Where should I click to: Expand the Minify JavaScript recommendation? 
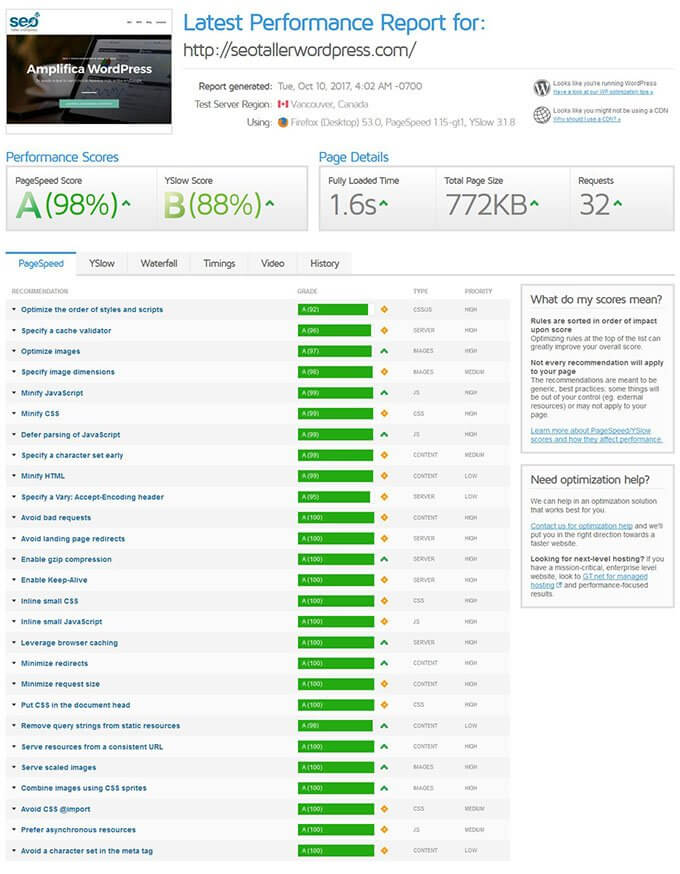[x=14, y=393]
